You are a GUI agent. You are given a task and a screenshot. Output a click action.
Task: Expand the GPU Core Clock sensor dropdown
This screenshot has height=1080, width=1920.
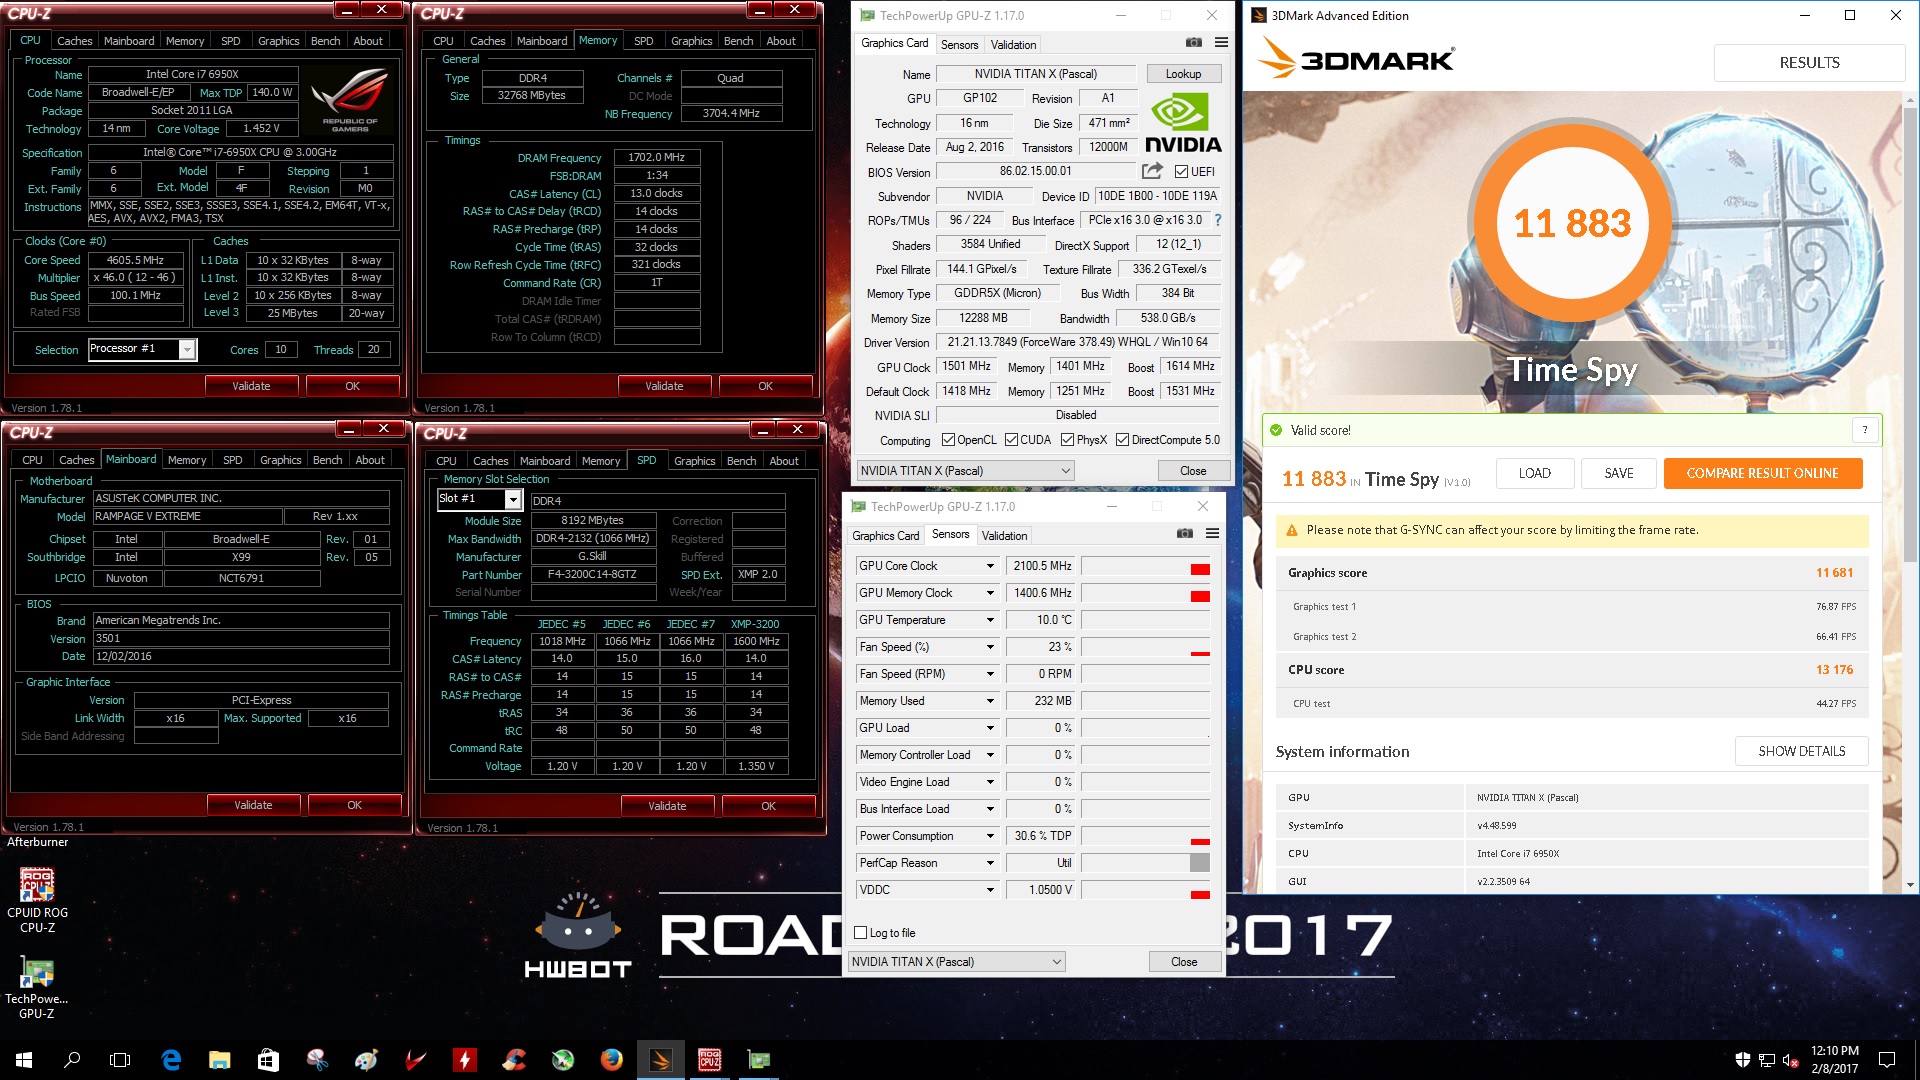(x=990, y=566)
